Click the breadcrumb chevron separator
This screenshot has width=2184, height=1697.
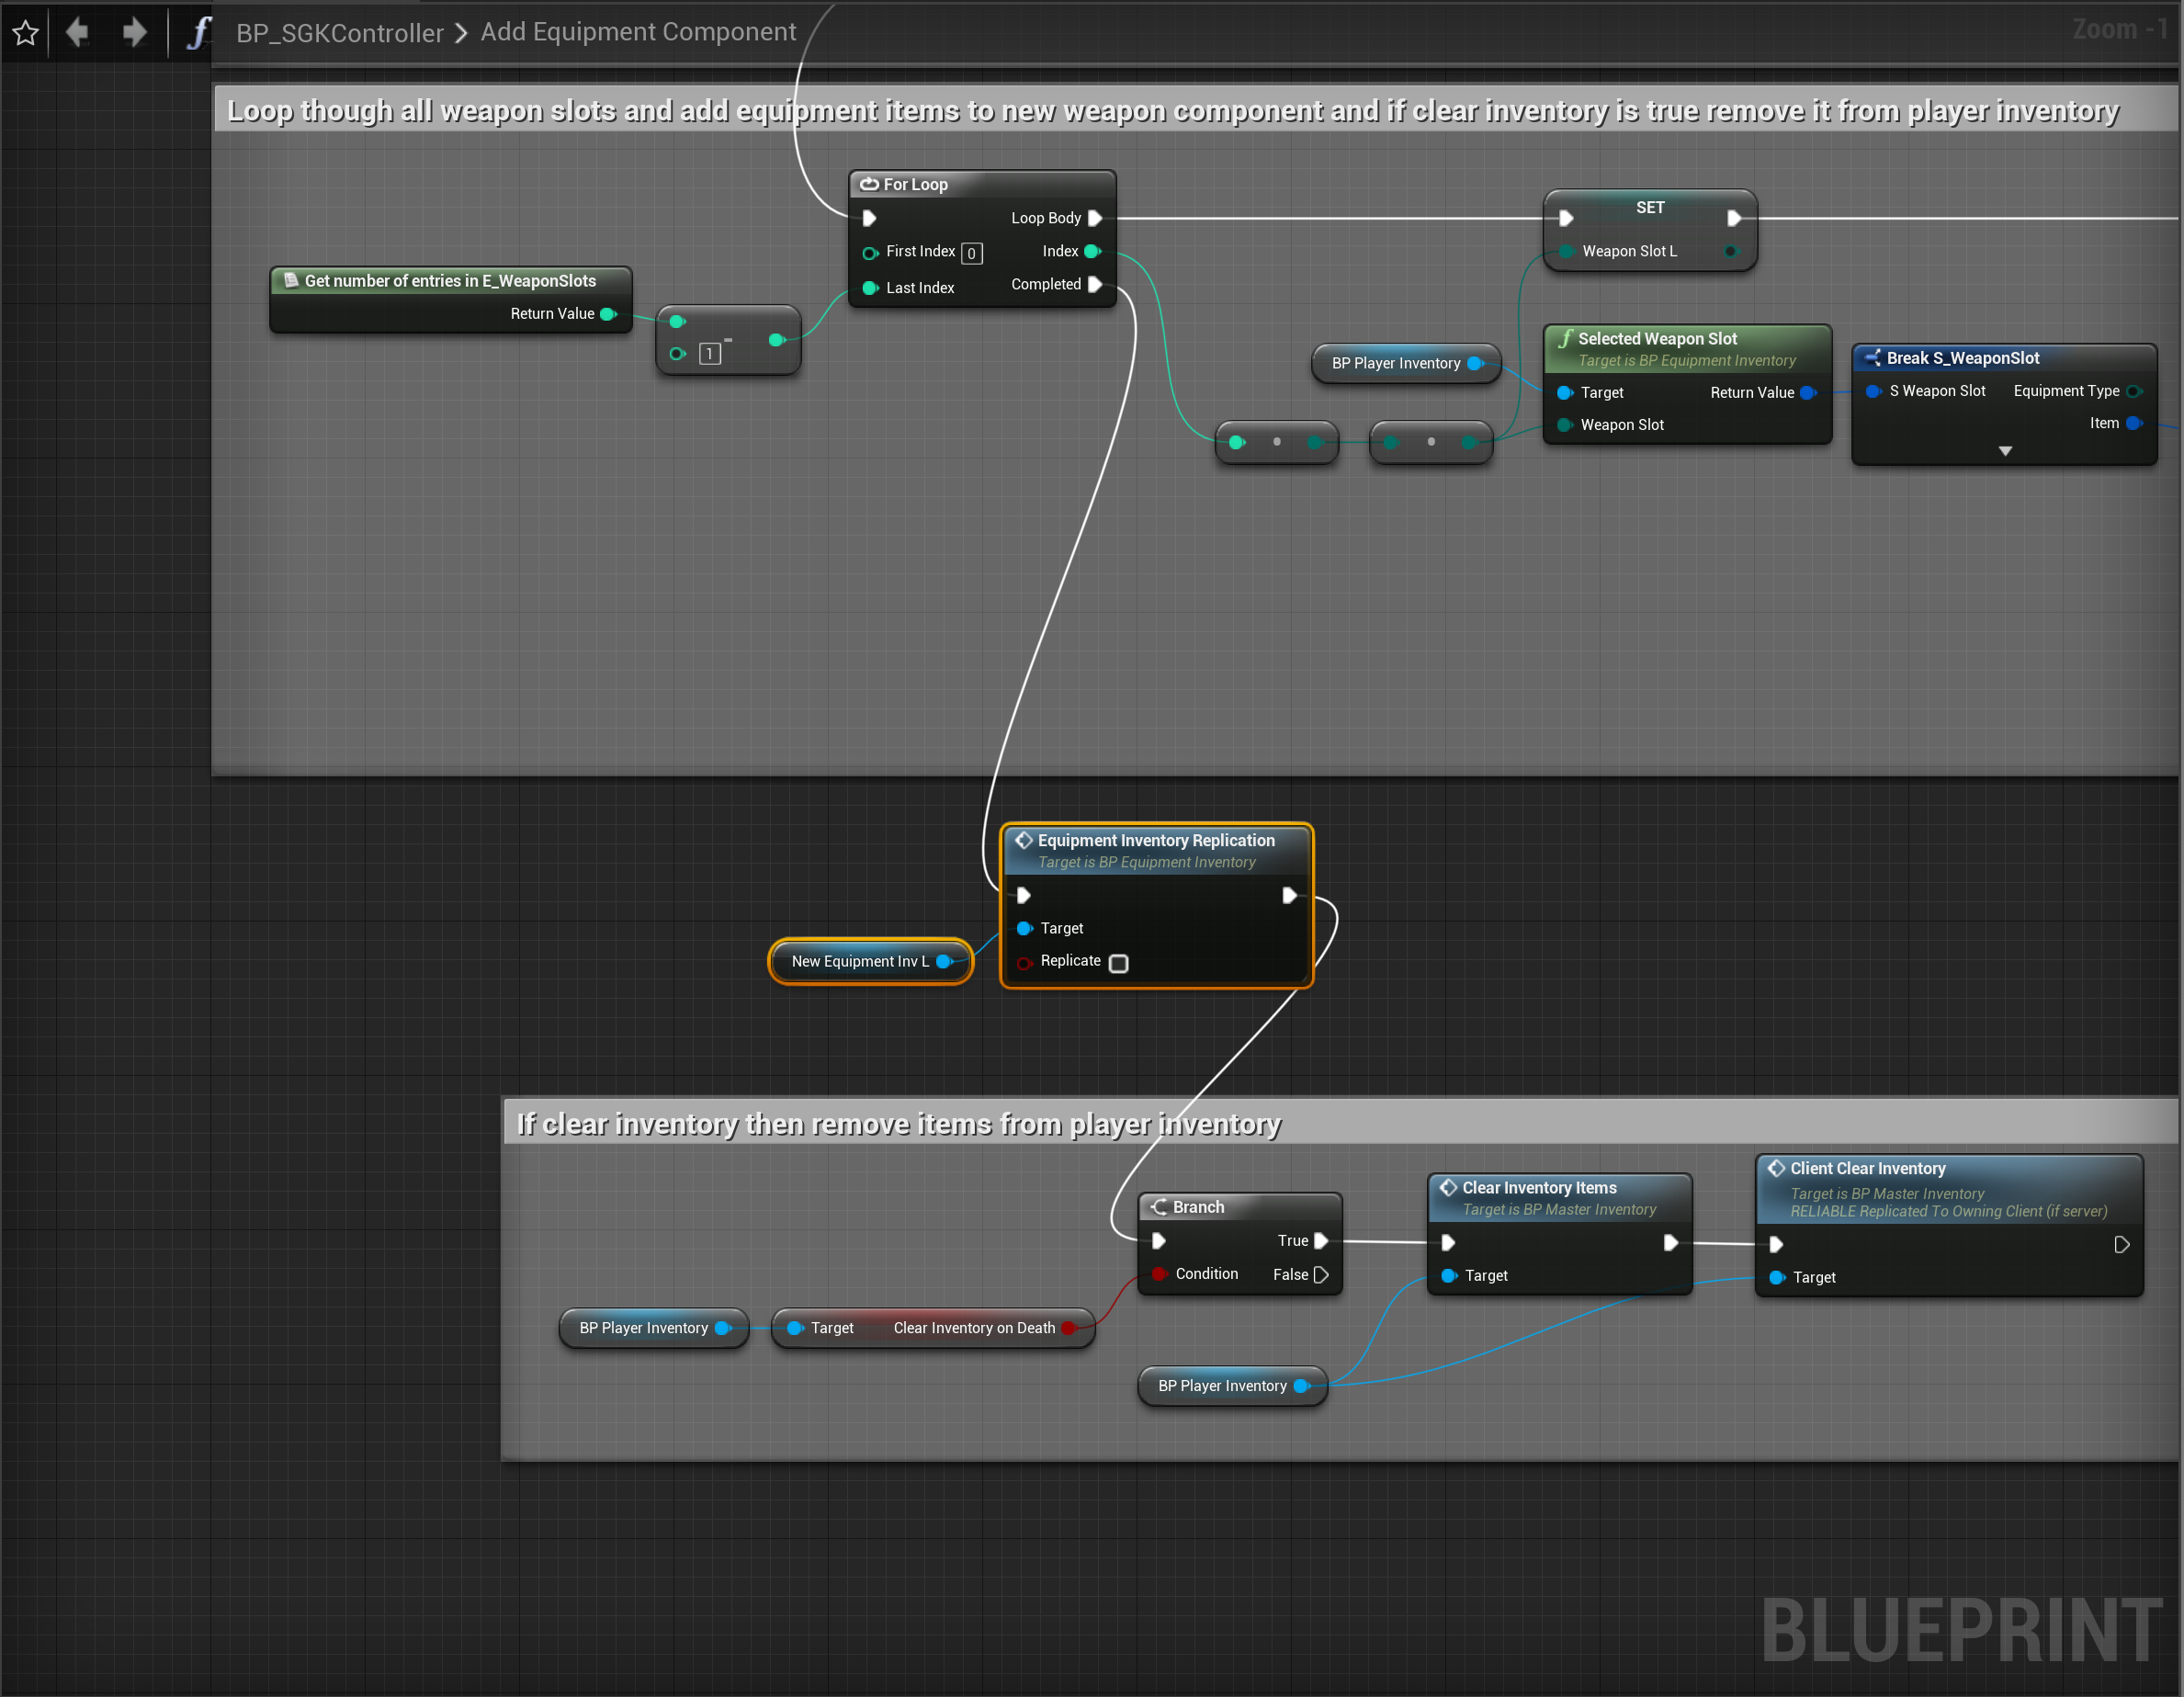[x=461, y=33]
